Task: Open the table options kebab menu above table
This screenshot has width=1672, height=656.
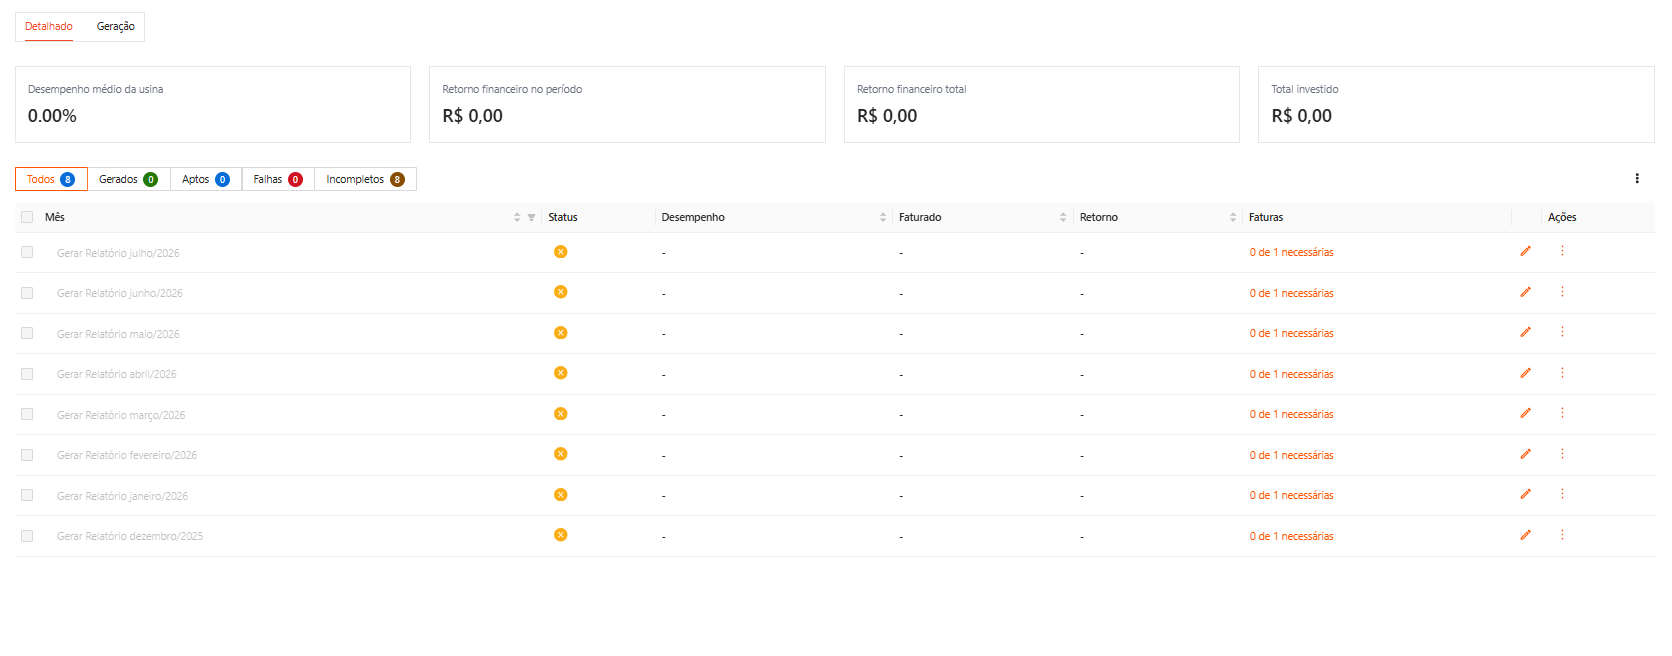Action: click(x=1637, y=179)
